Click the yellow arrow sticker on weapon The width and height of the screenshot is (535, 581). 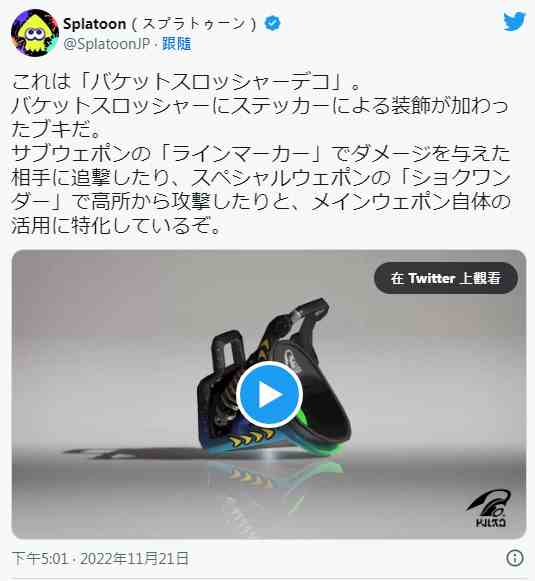(251, 437)
